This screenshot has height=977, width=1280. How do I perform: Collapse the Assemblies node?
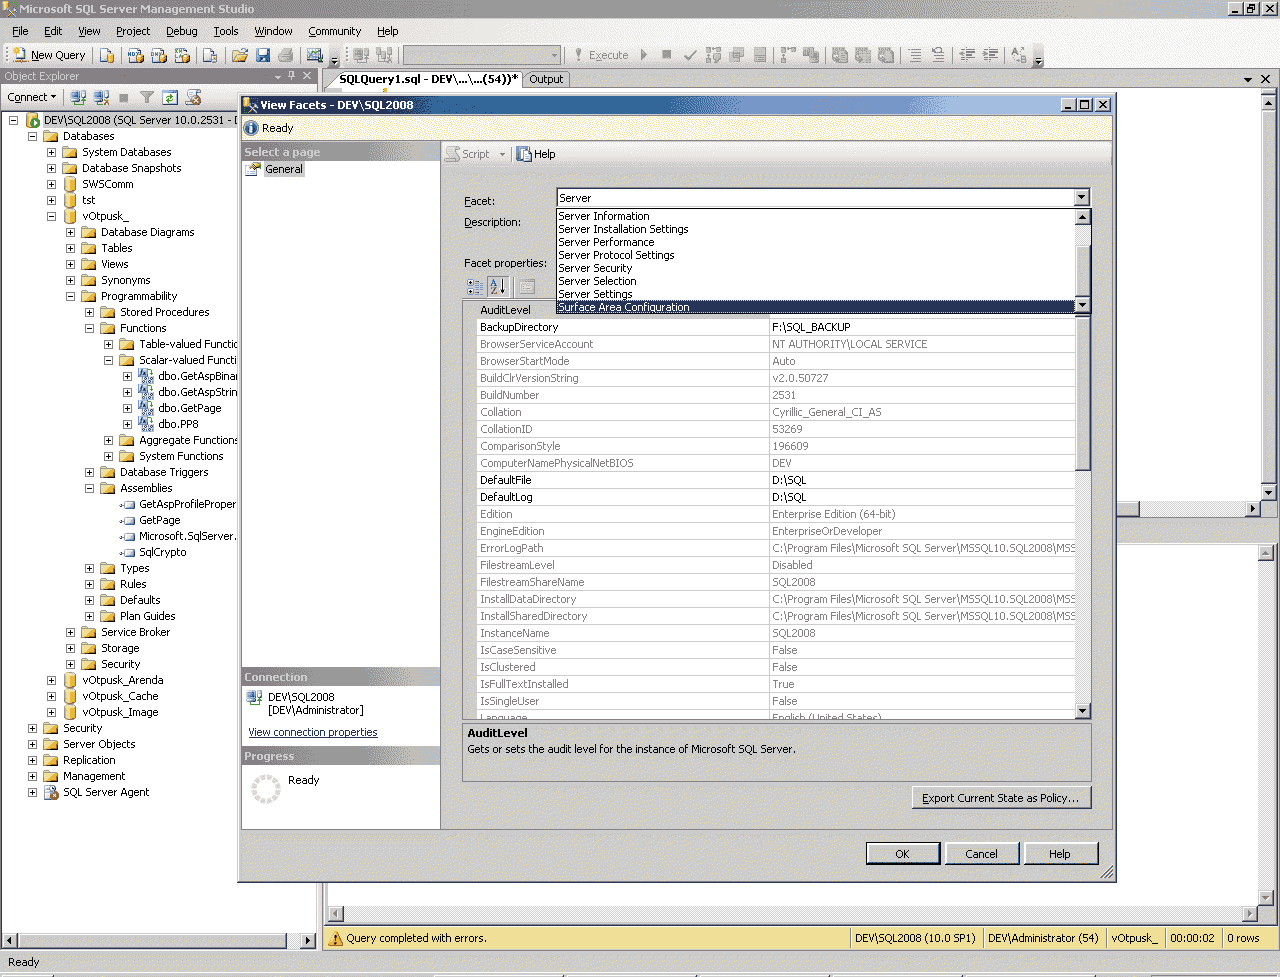coord(89,488)
